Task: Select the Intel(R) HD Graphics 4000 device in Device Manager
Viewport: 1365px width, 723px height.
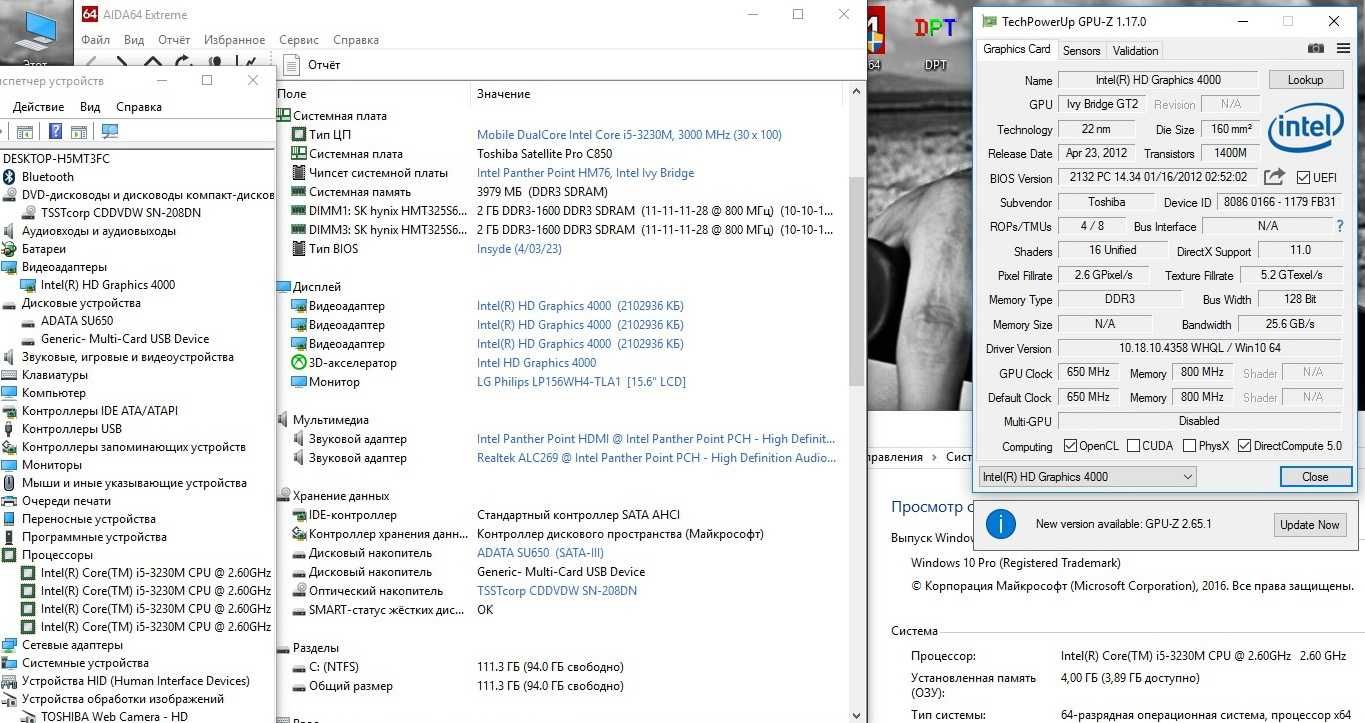Action: point(107,285)
